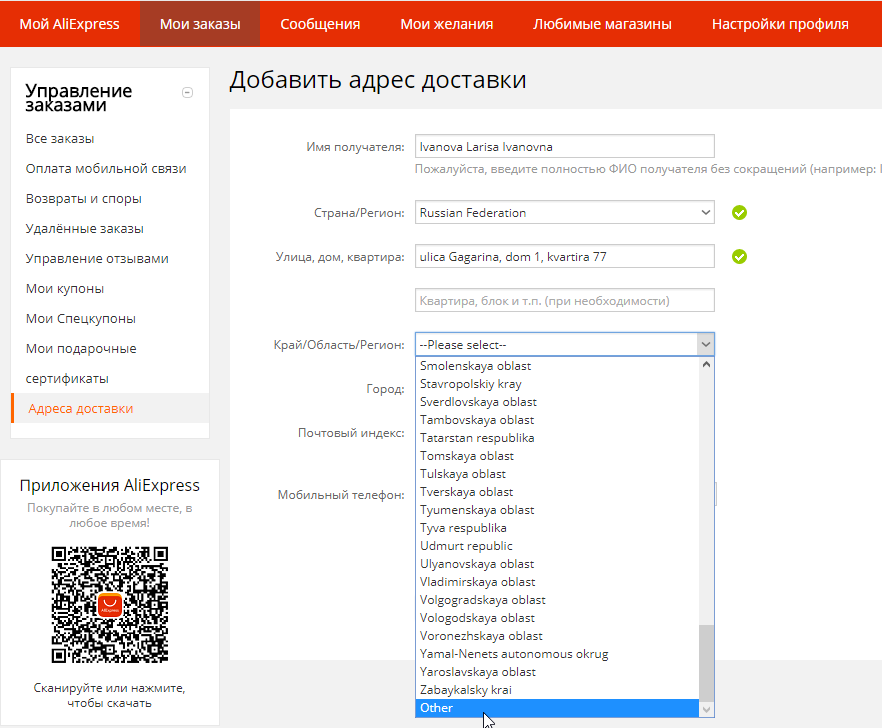
Task: Switch to Любимые магазины tab
Action: coord(602,24)
